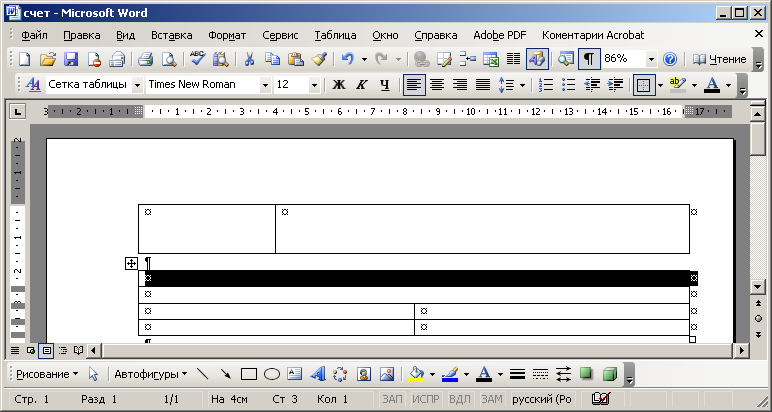Viewport: 772px width, 412px height.
Task: Open the shadow style icon
Action: pos(586,374)
